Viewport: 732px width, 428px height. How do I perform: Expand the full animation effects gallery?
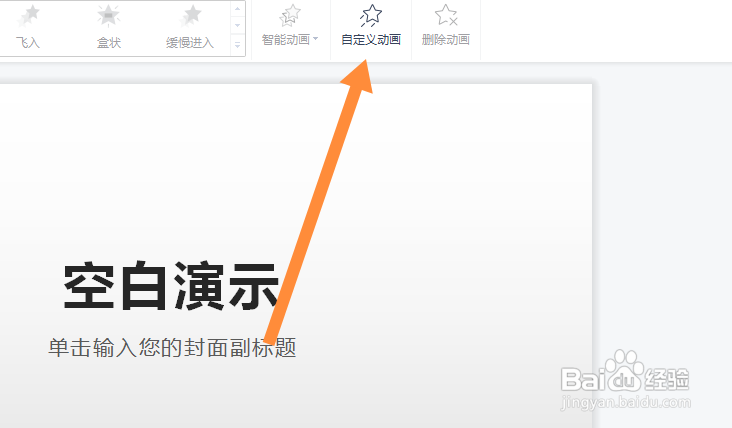click(x=238, y=45)
